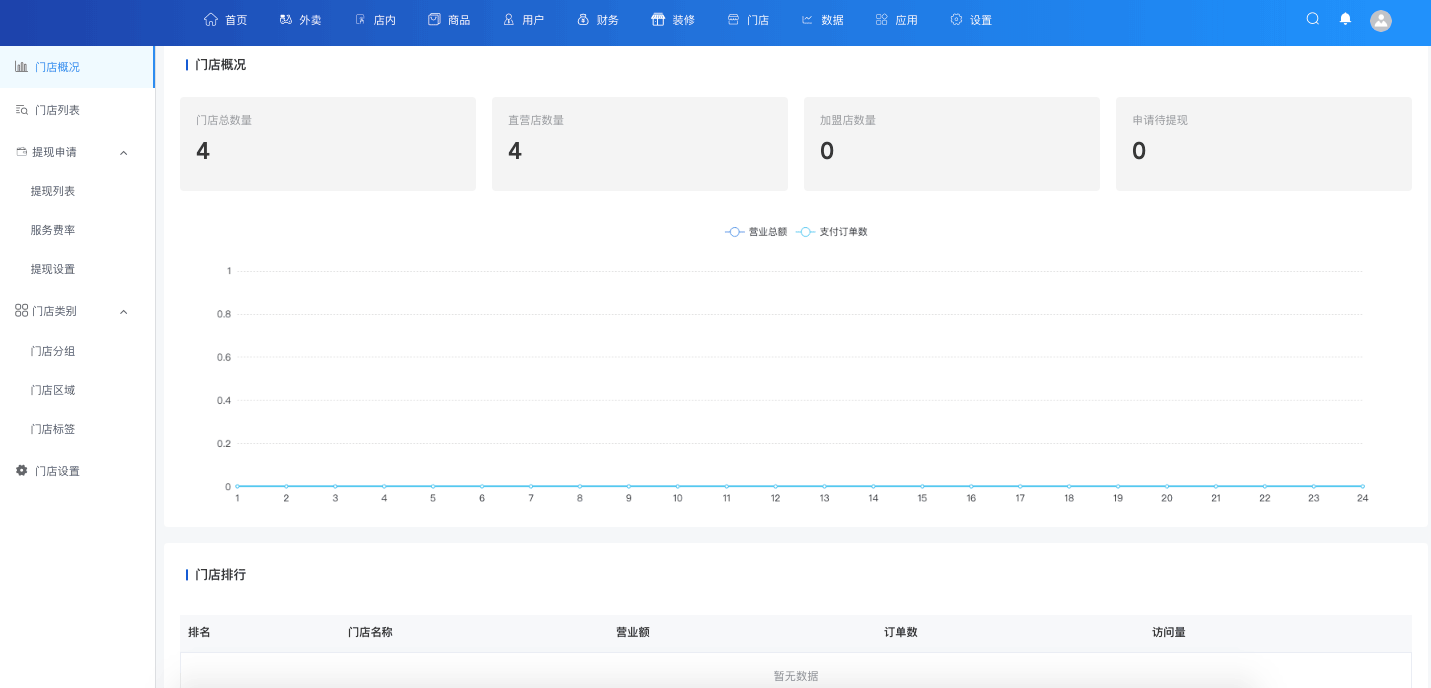
Task: Open the notification bell icon
Action: tap(1345, 19)
